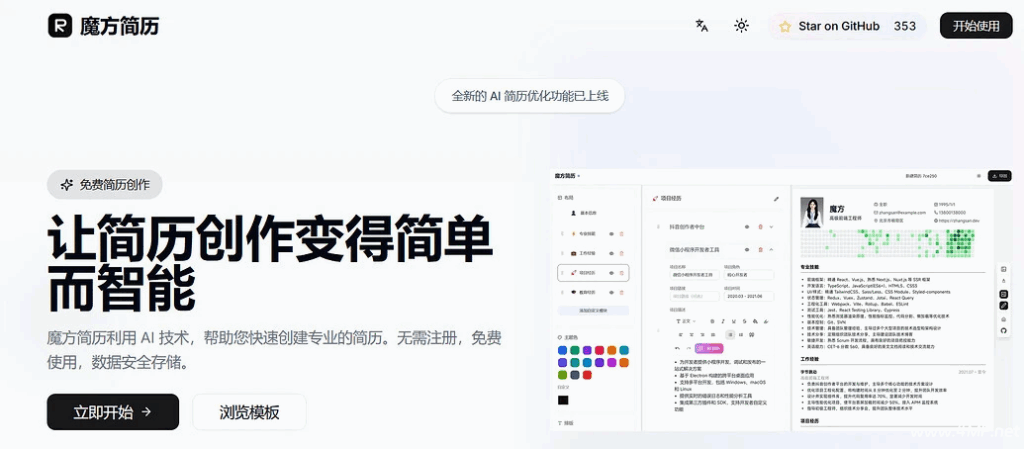Click the 开始使用 button in header
This screenshot has height=449, width=1024.
coord(975,26)
